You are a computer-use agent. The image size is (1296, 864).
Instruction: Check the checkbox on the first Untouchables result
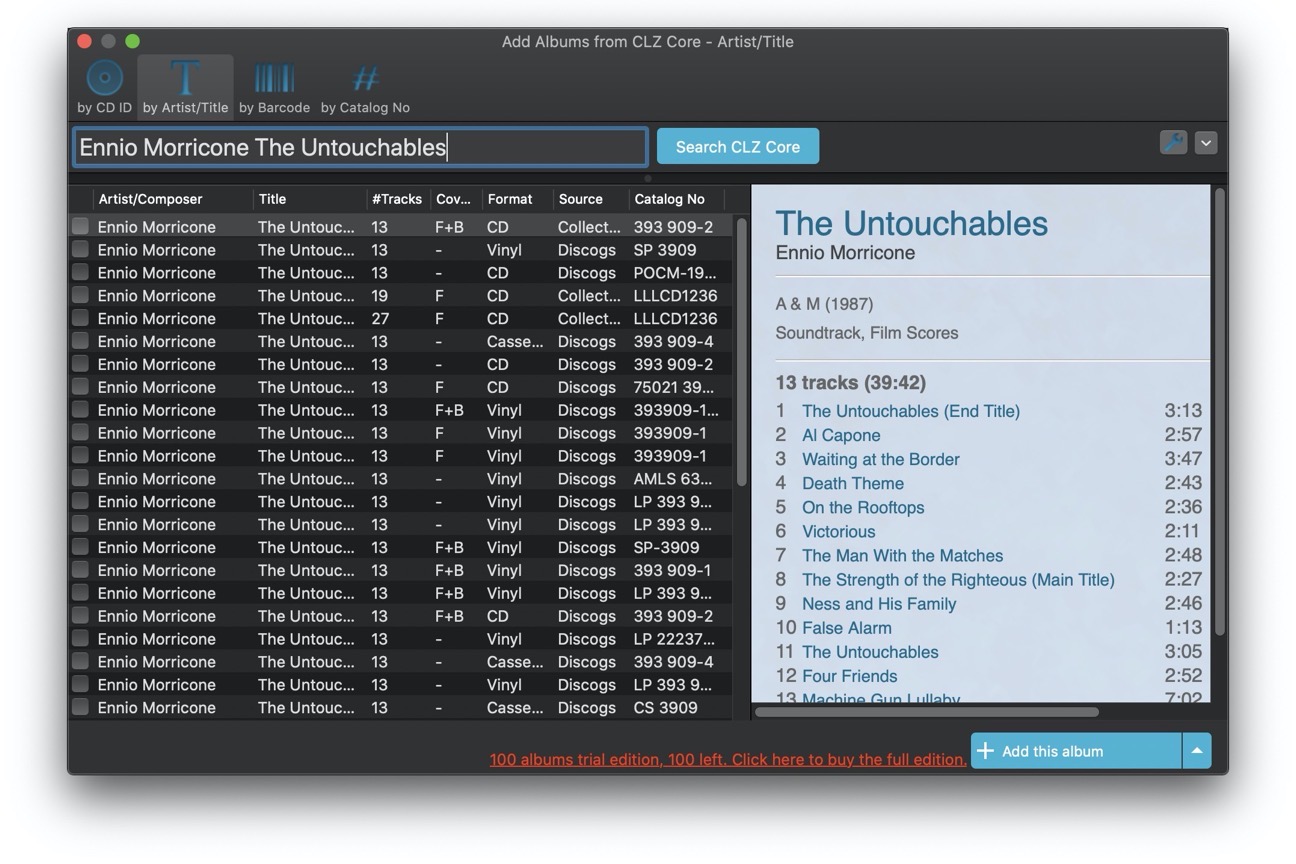click(x=80, y=226)
